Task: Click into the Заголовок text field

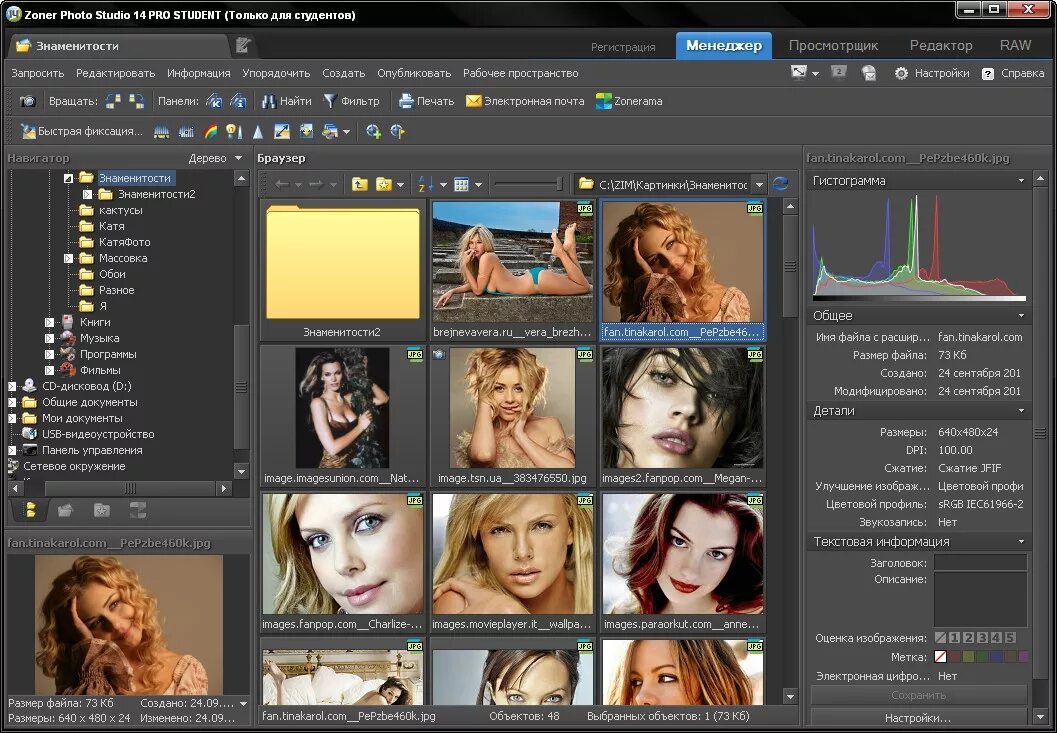Action: tap(979, 563)
